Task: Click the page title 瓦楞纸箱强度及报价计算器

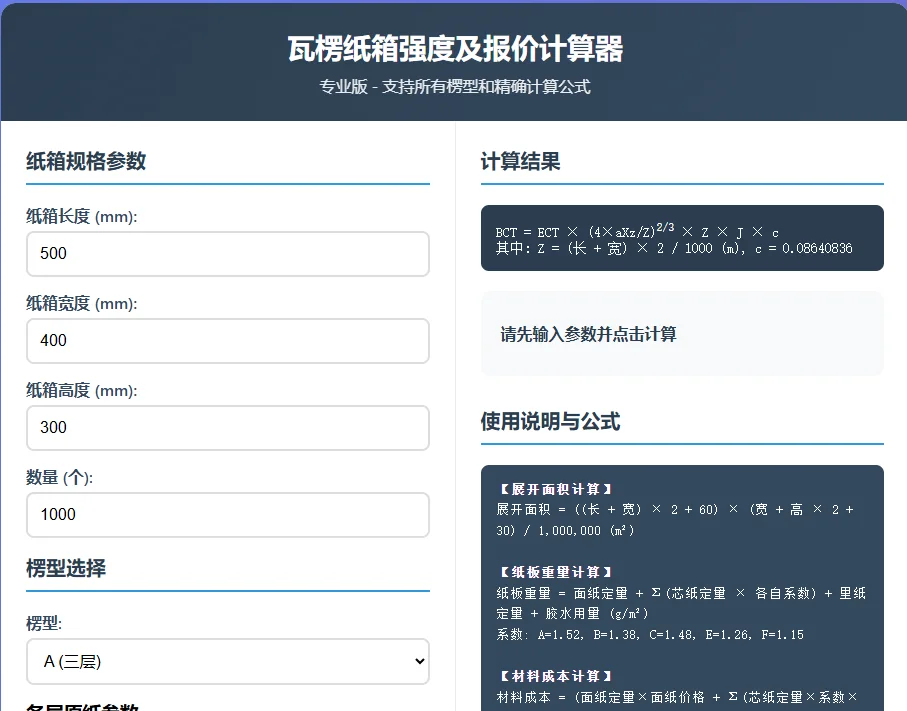Action: 455,49
